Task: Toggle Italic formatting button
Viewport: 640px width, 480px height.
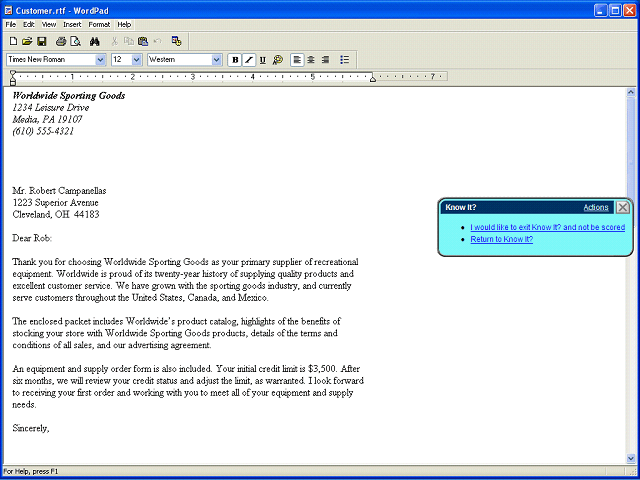Action: pyautogui.click(x=249, y=60)
